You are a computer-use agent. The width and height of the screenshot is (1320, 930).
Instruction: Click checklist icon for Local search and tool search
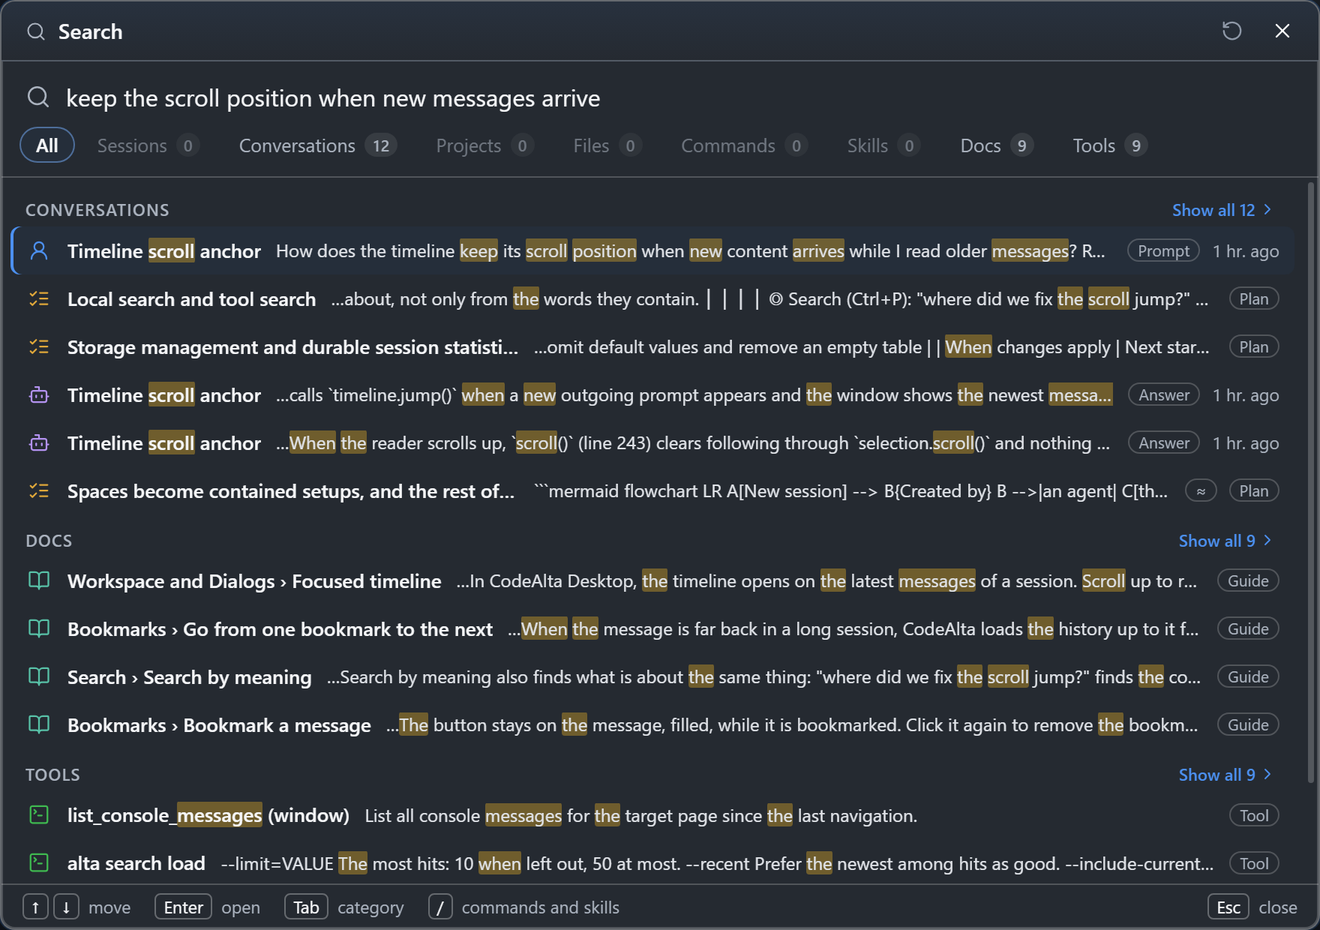pyautogui.click(x=39, y=299)
